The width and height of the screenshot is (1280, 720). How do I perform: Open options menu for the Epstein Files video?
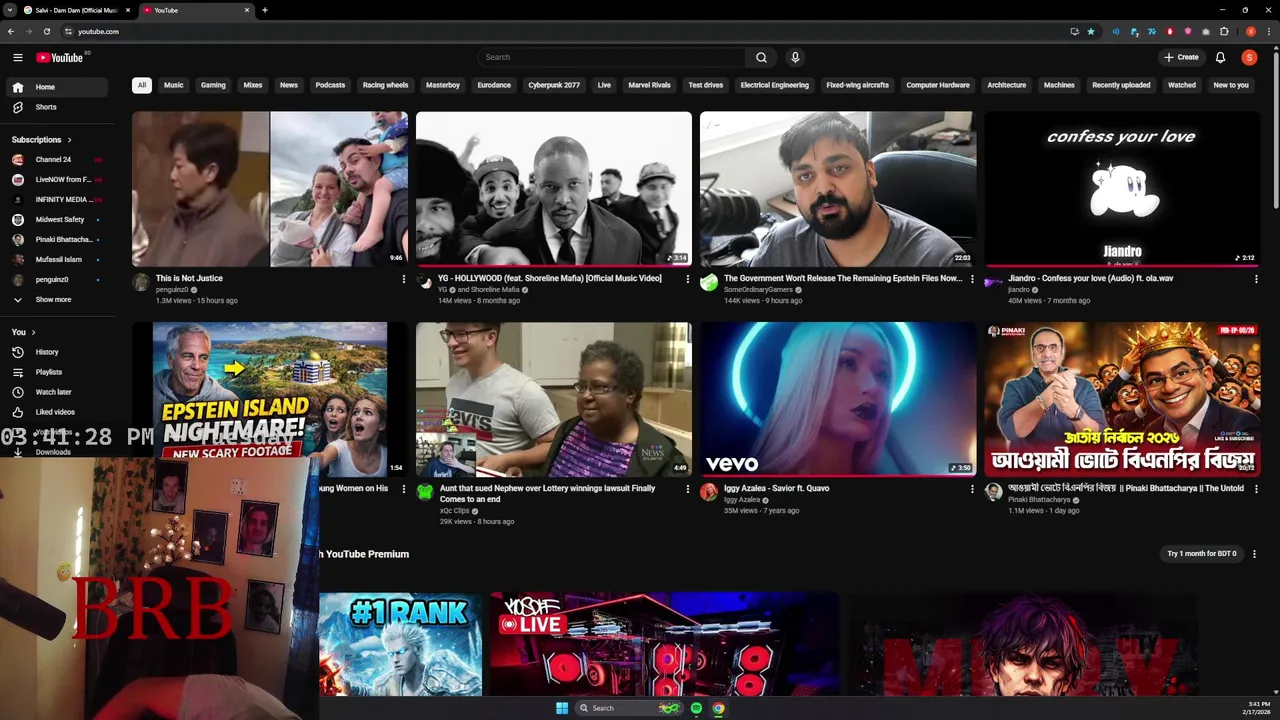pyautogui.click(x=971, y=279)
